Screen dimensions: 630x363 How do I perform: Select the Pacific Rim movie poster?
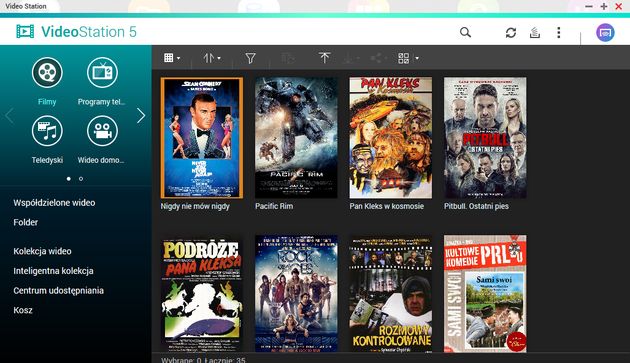(x=296, y=138)
